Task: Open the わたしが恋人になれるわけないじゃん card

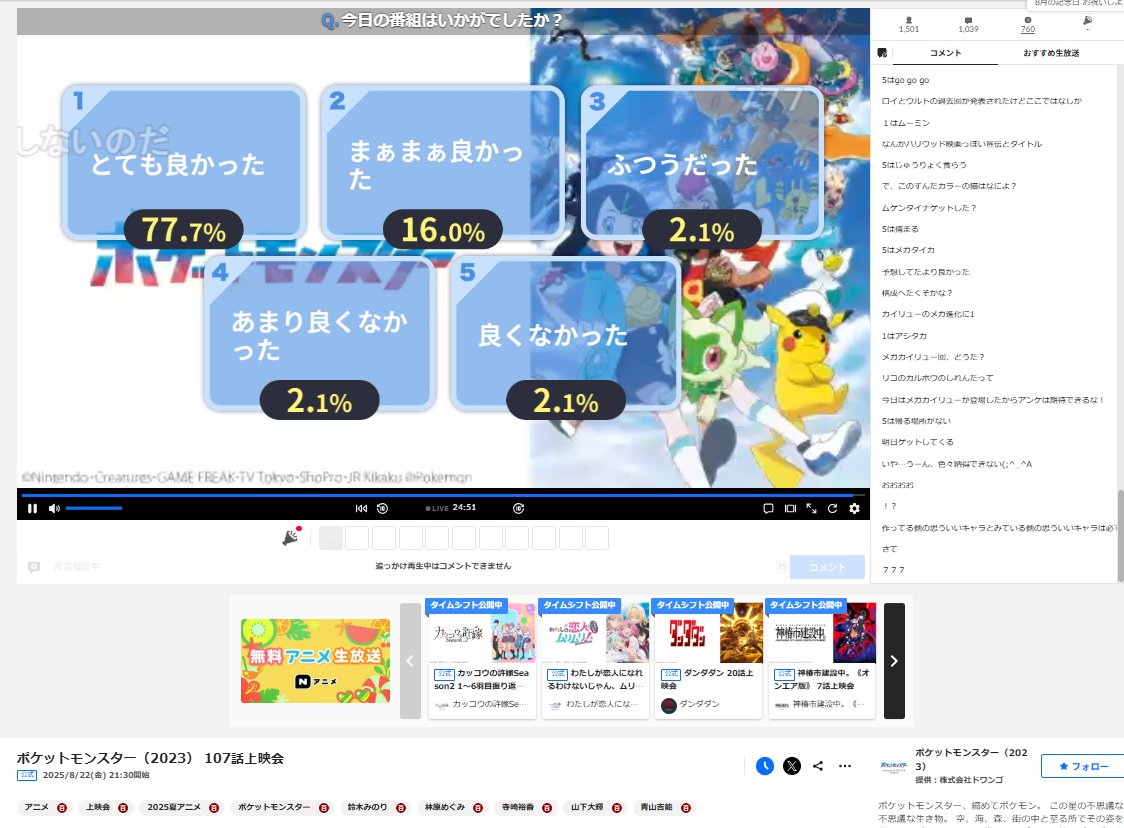Action: [x=595, y=658]
